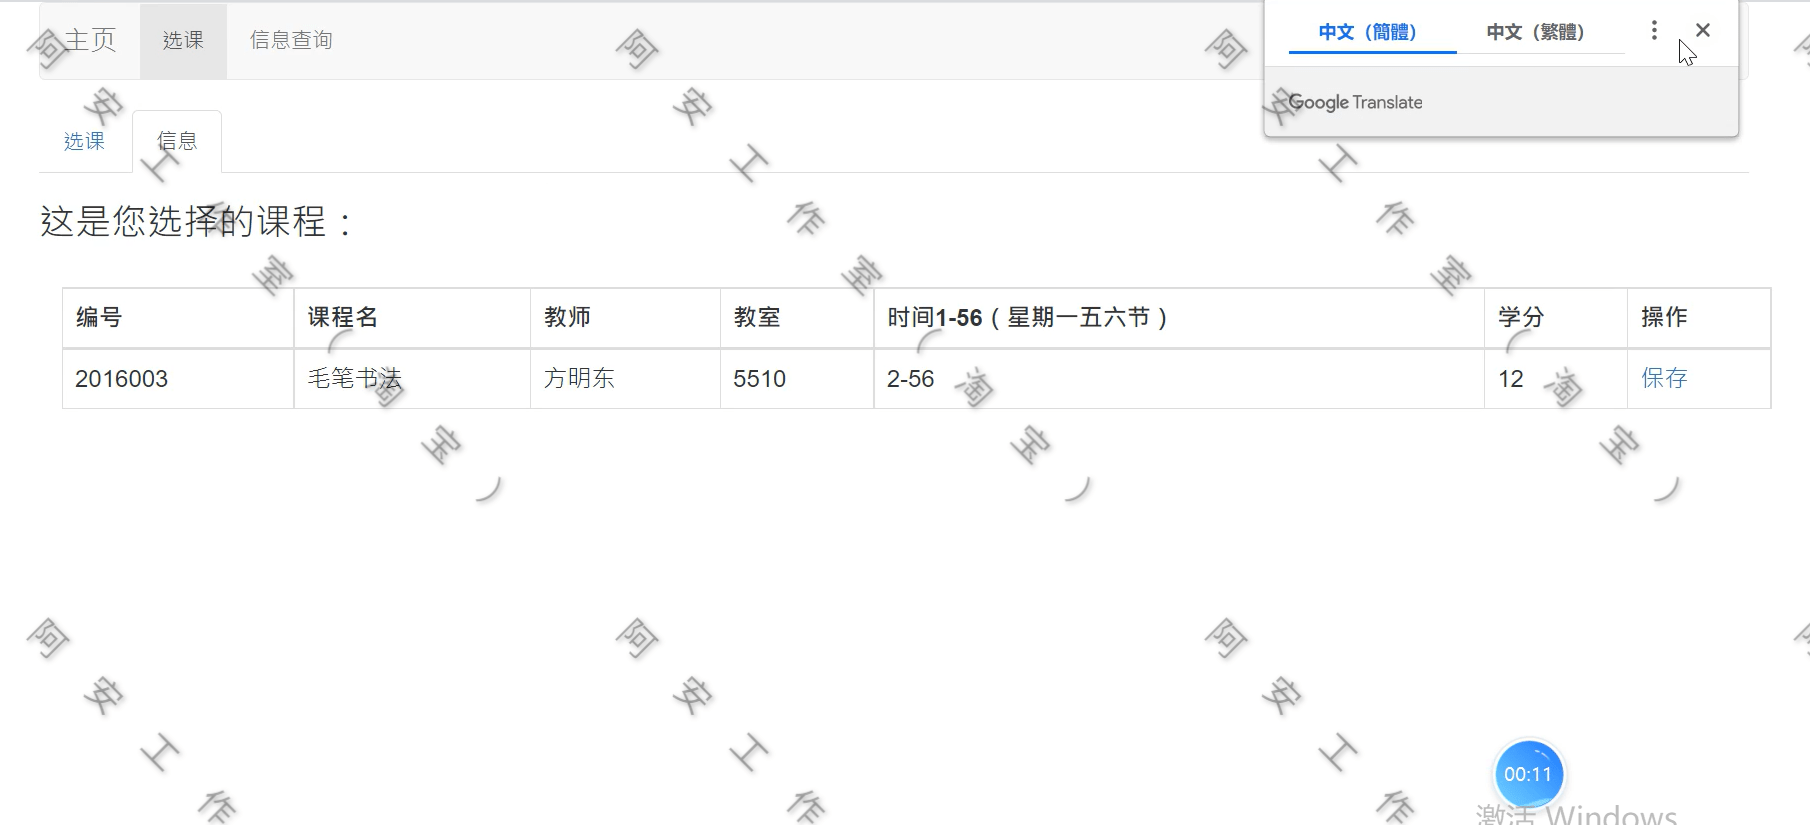This screenshot has height=825, width=1810.
Task: Click the blue 00:11 recording timer bubble
Action: point(1528,774)
